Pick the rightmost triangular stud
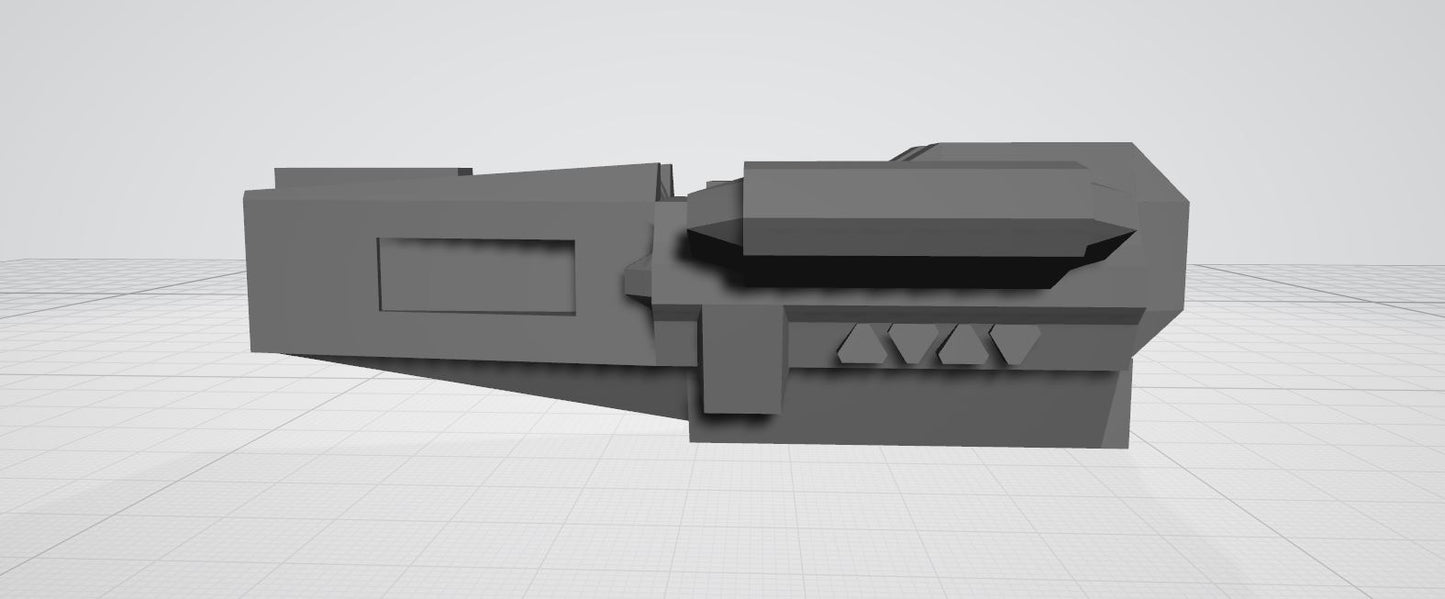 click(1014, 345)
